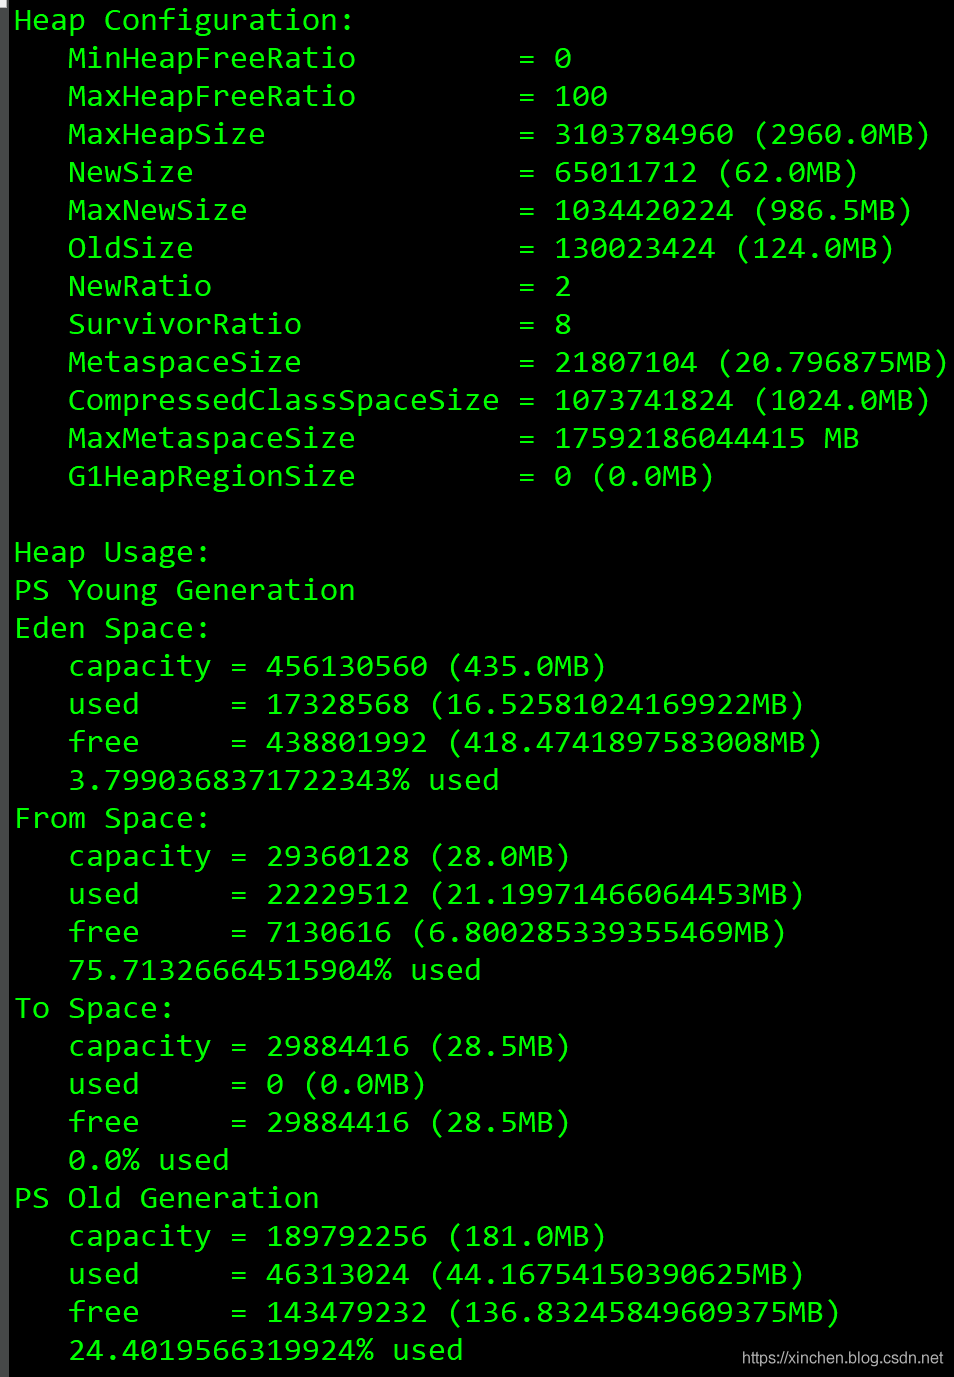Click the PS Old Generation header

point(167,1199)
